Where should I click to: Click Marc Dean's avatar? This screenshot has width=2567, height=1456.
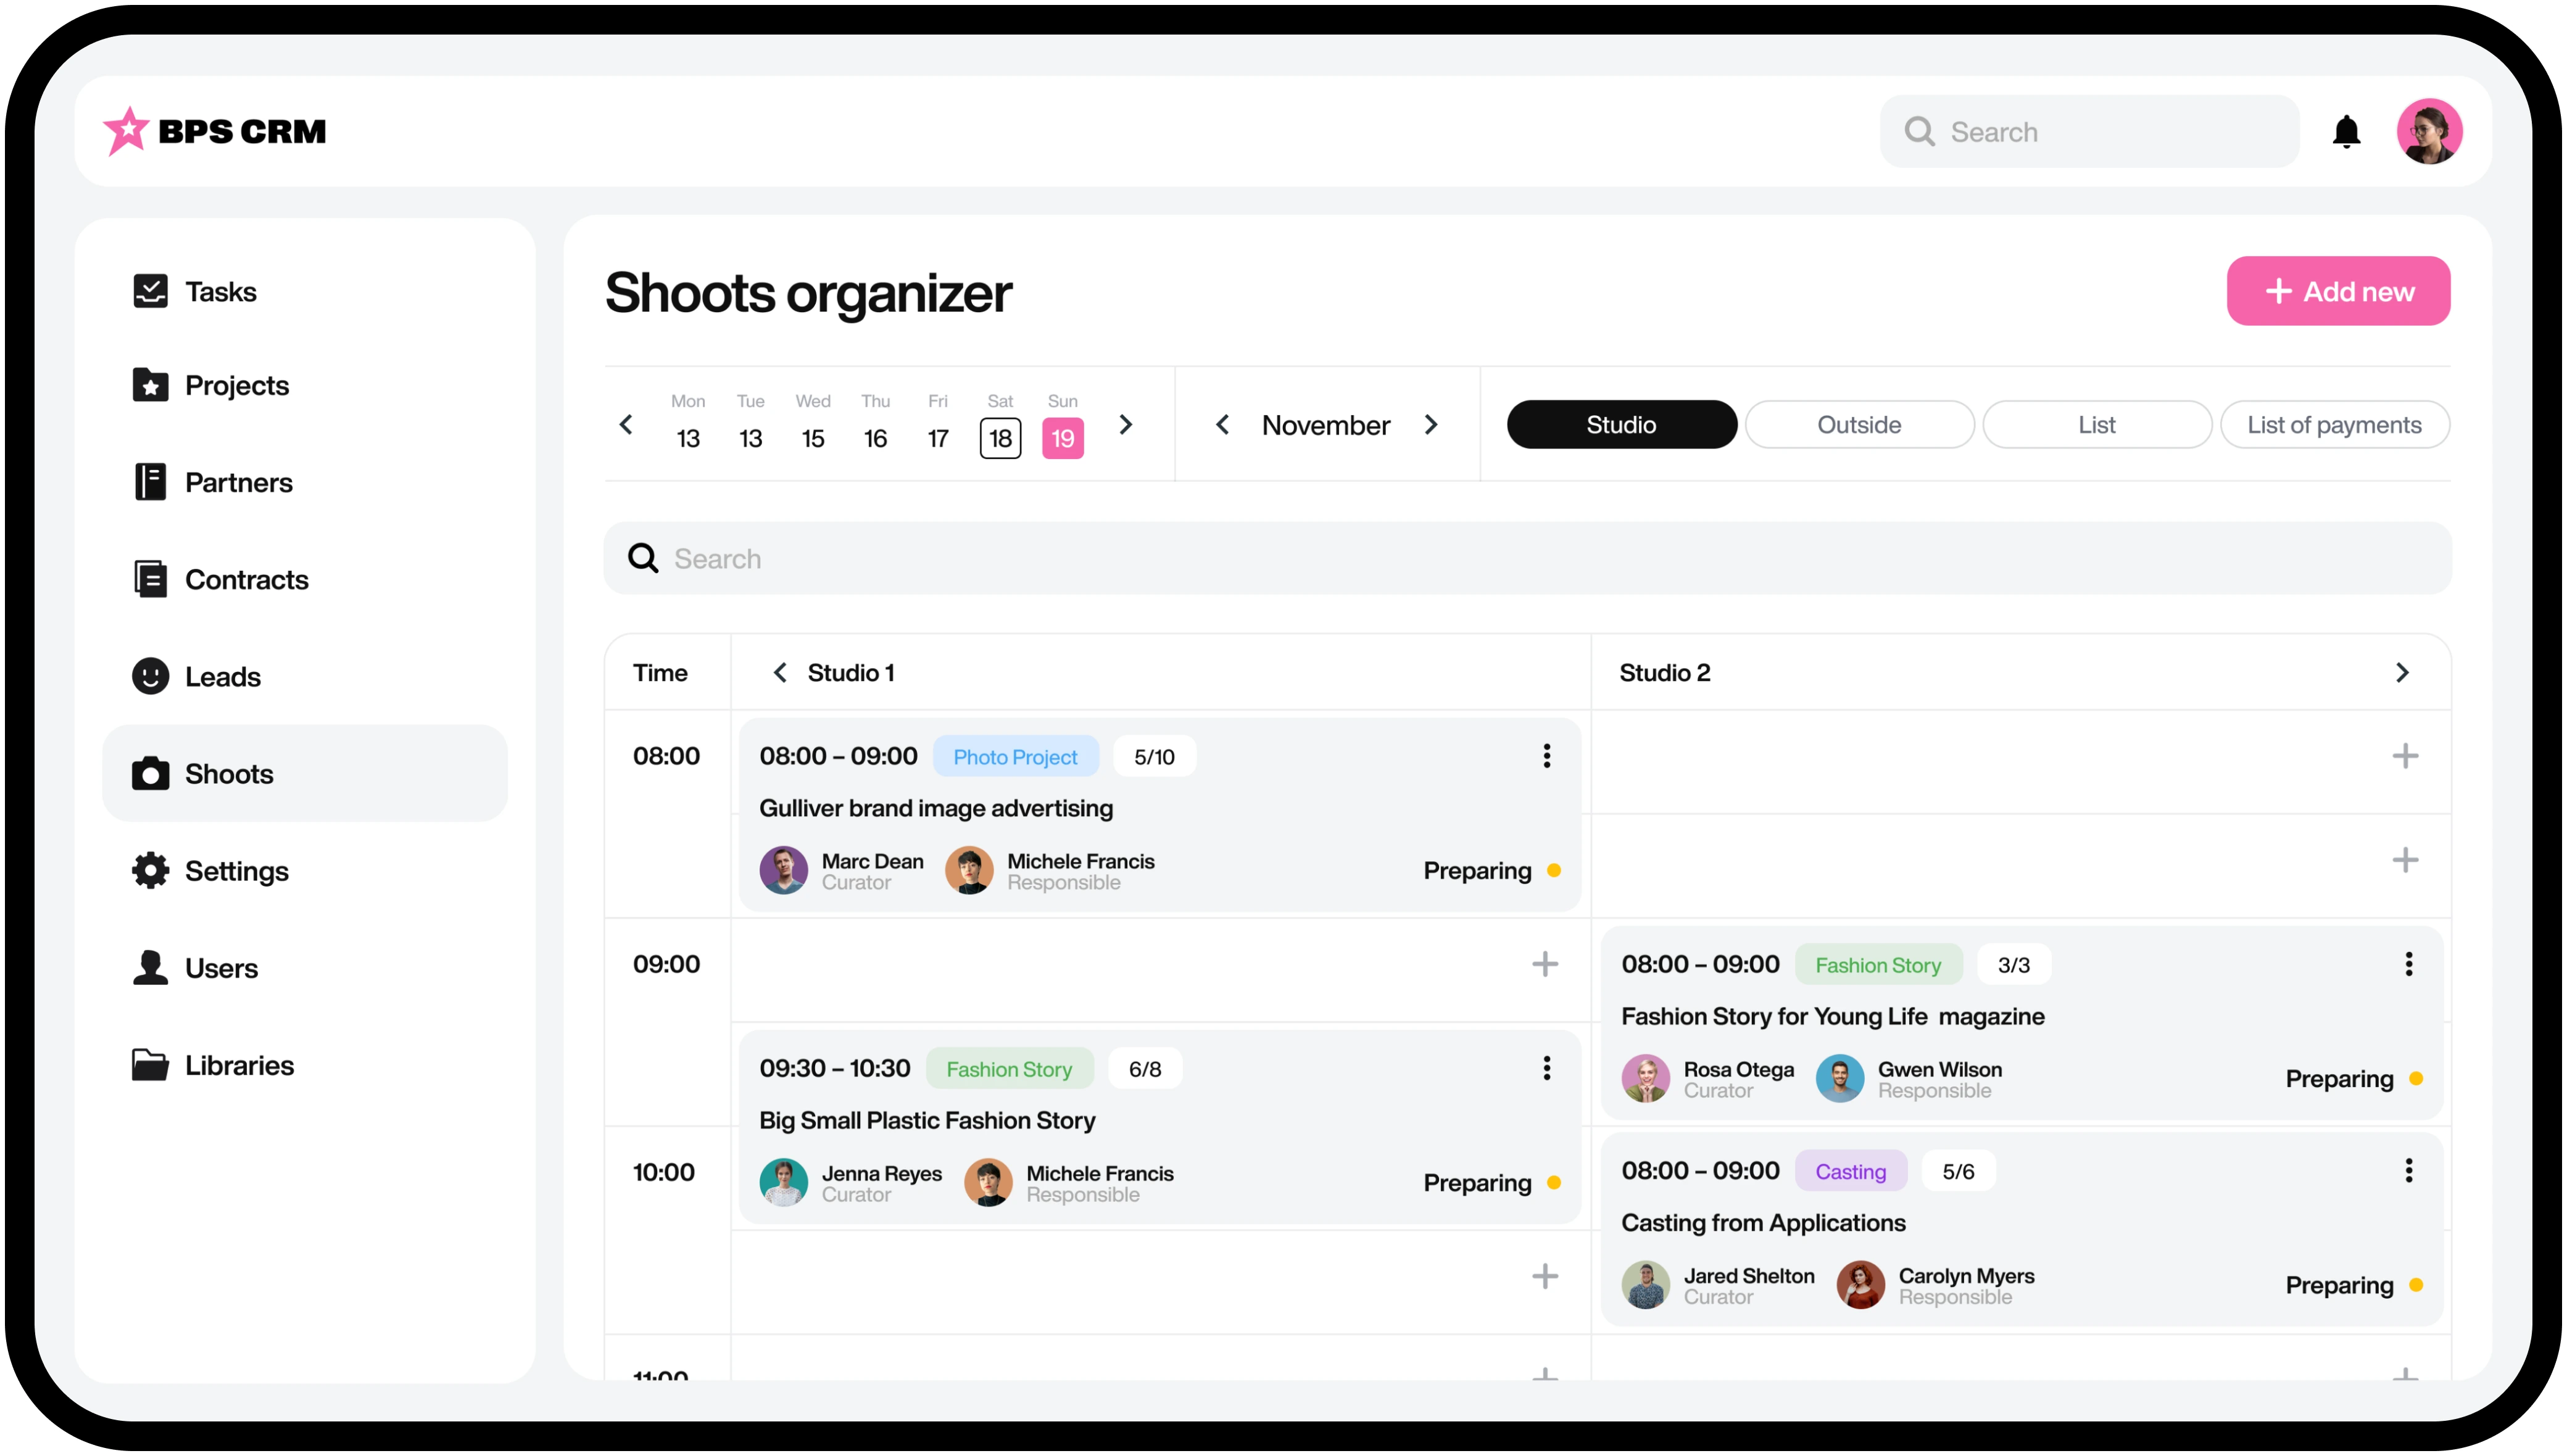pos(783,870)
